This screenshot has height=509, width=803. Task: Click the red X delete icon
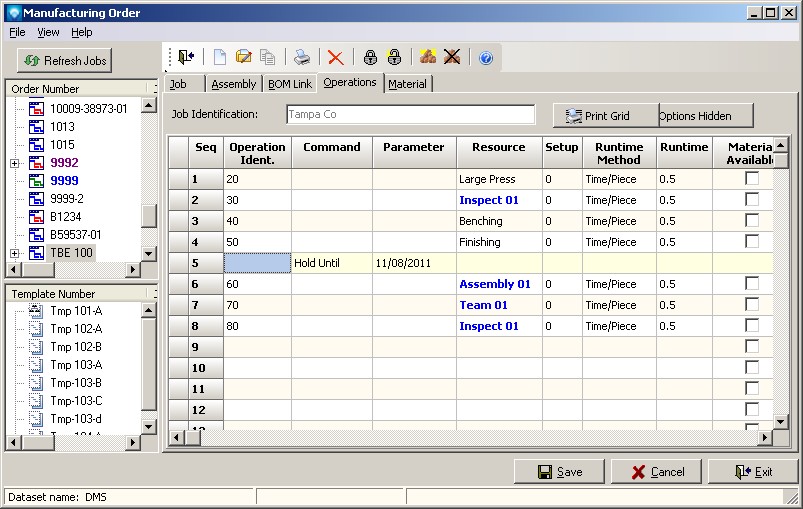point(336,58)
